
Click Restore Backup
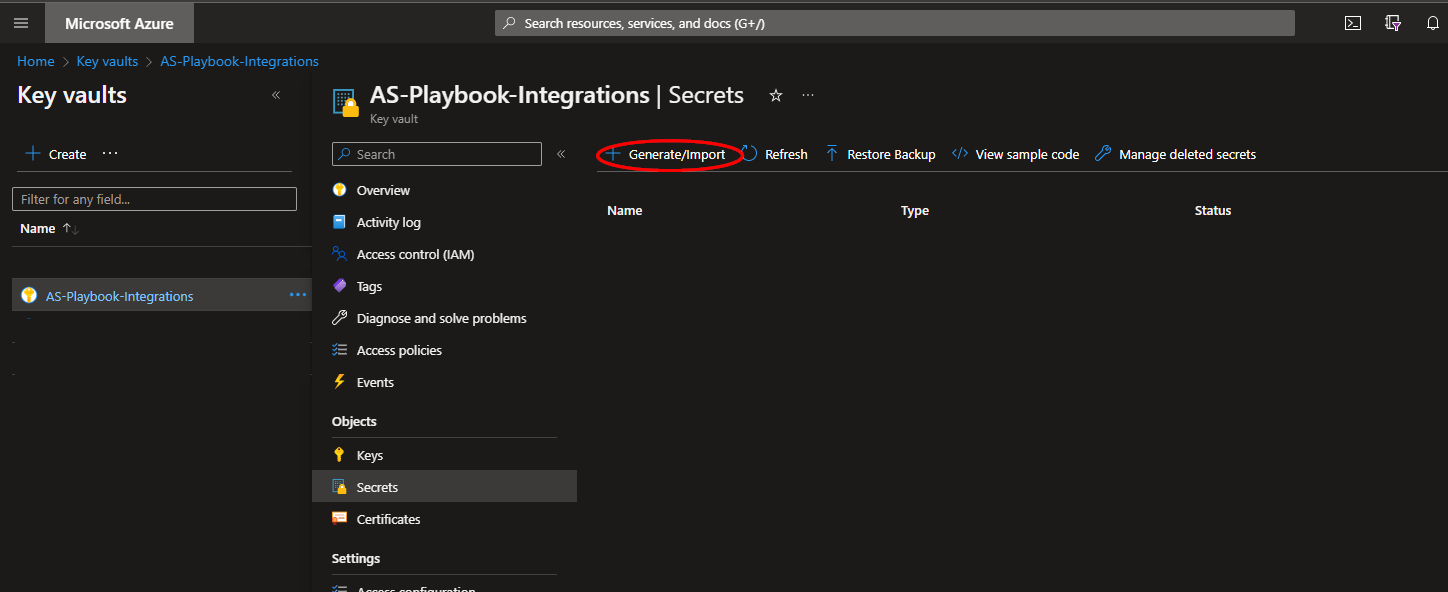880,154
